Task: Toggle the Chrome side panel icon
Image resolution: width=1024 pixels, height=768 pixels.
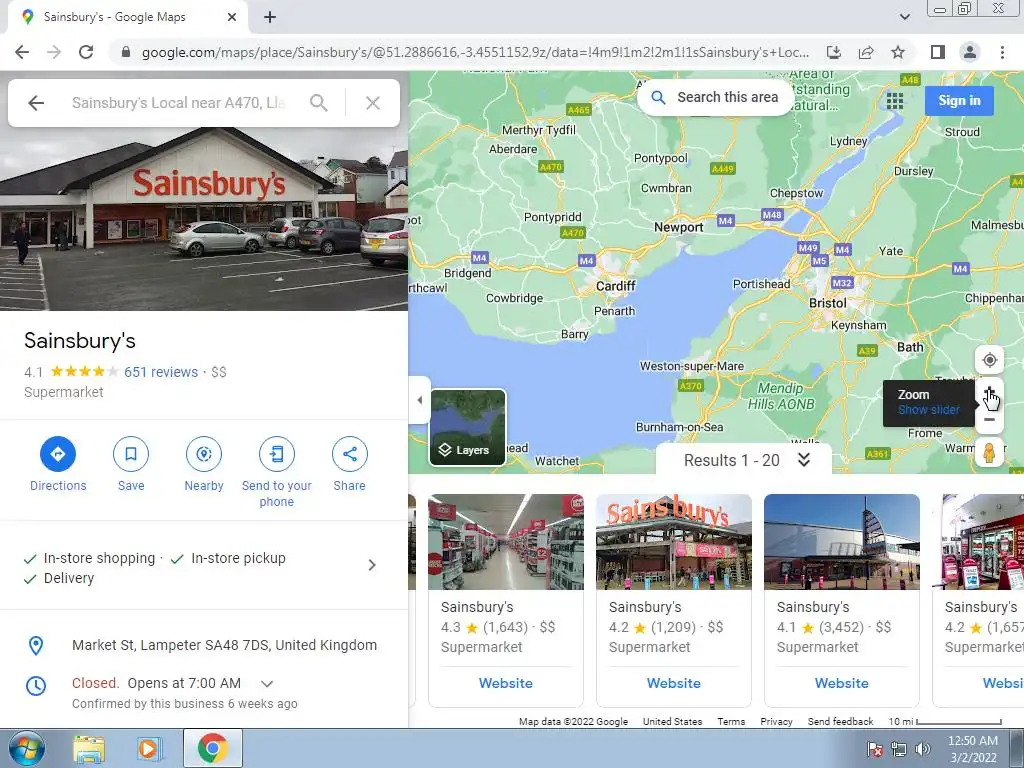Action: [938, 52]
